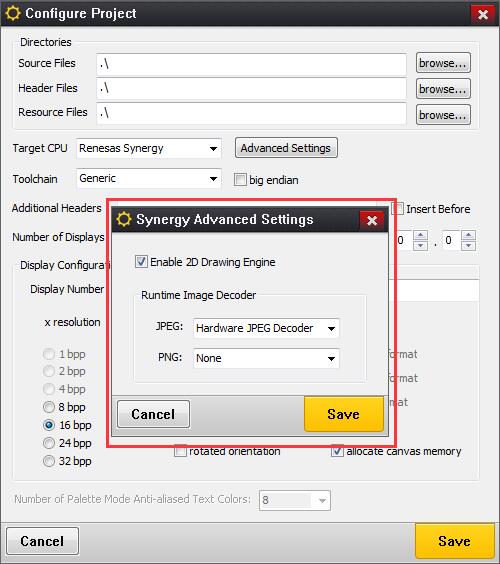Select the 8 bpp radio button
500x564 pixels.
click(x=49, y=407)
